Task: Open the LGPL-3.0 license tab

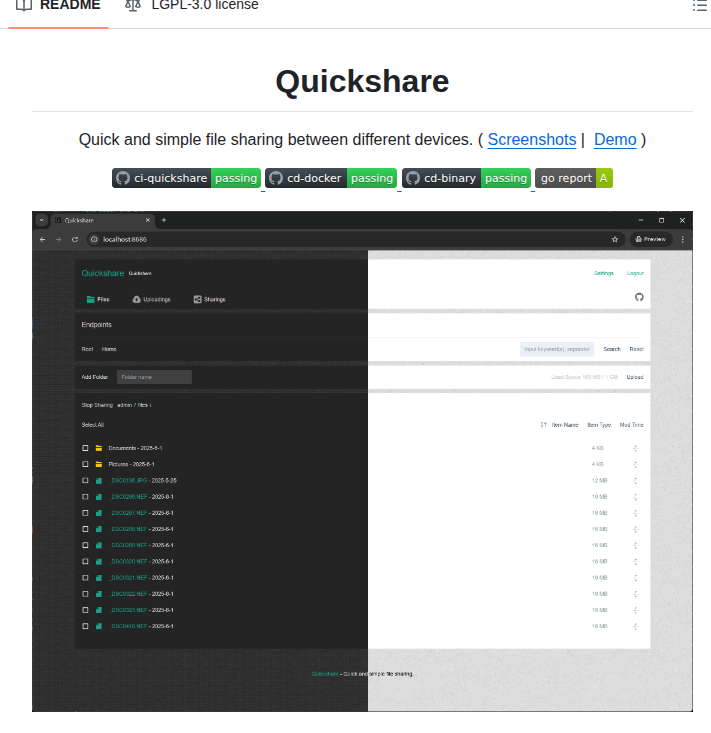Action: point(192,7)
